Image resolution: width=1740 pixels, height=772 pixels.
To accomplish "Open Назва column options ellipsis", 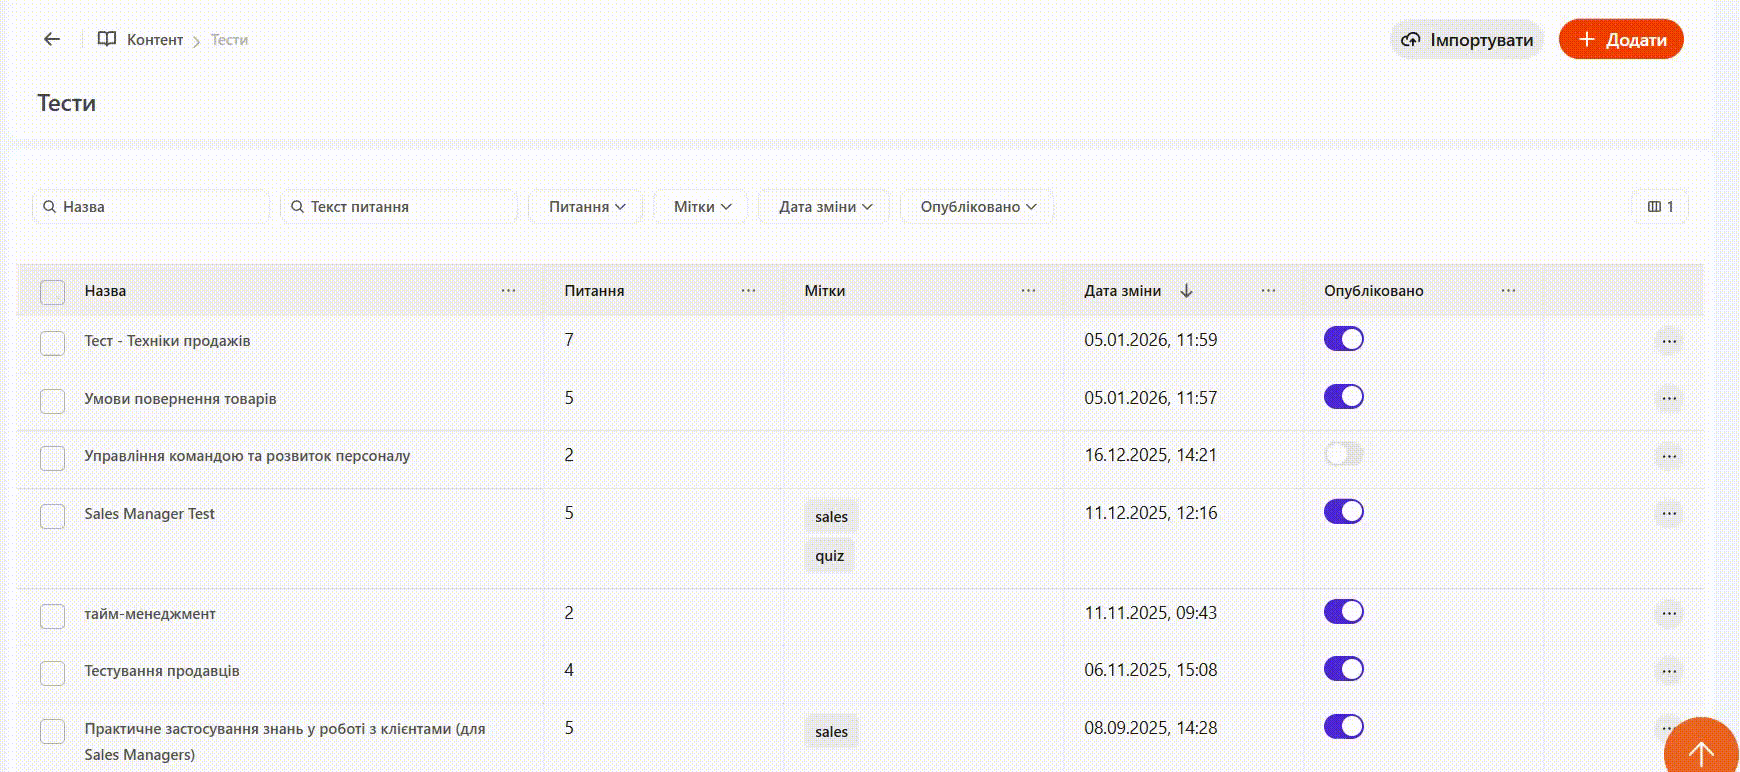I will (508, 291).
